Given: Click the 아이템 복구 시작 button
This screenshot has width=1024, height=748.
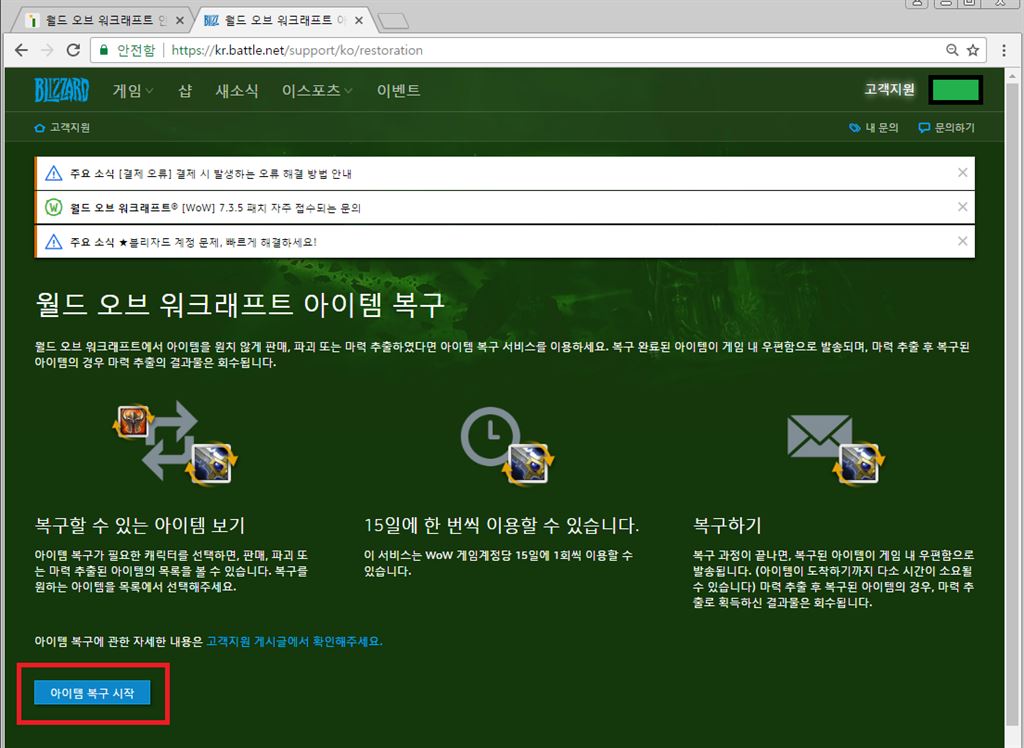Looking at the screenshot, I should 92,693.
